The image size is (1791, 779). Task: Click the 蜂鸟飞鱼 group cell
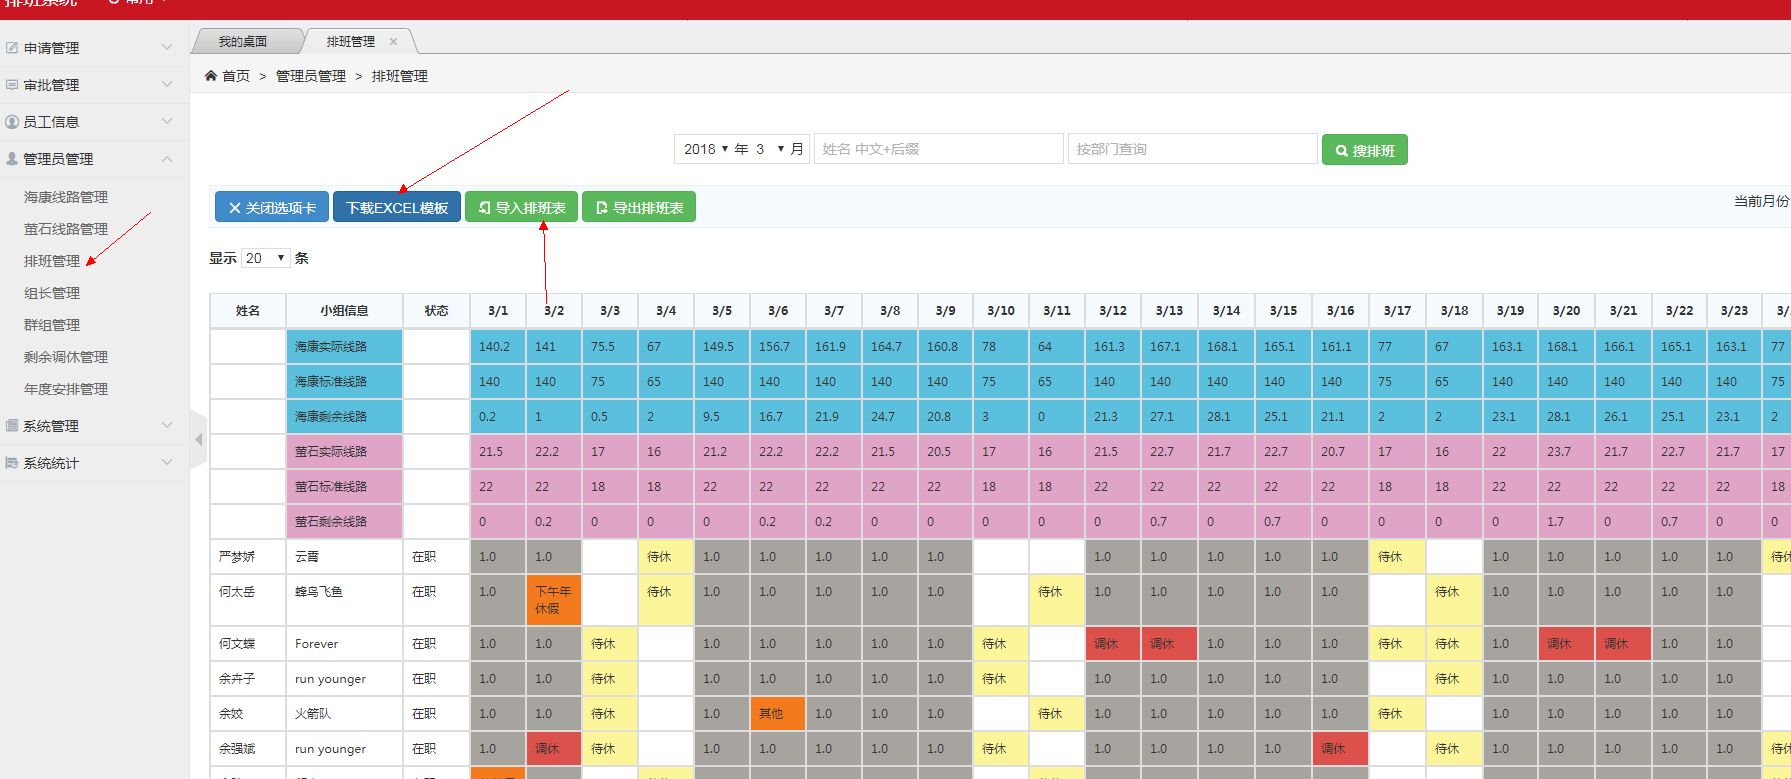344,600
